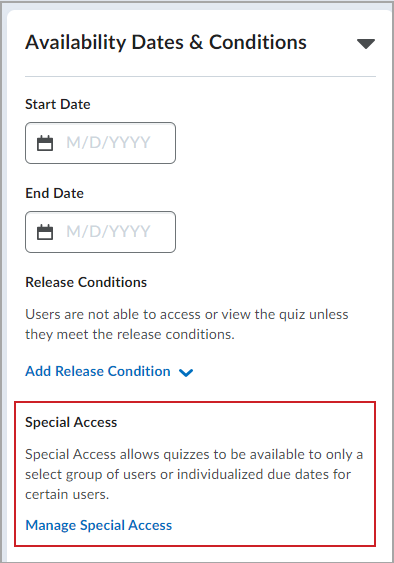Click the Special Access description paragraph

[194, 474]
